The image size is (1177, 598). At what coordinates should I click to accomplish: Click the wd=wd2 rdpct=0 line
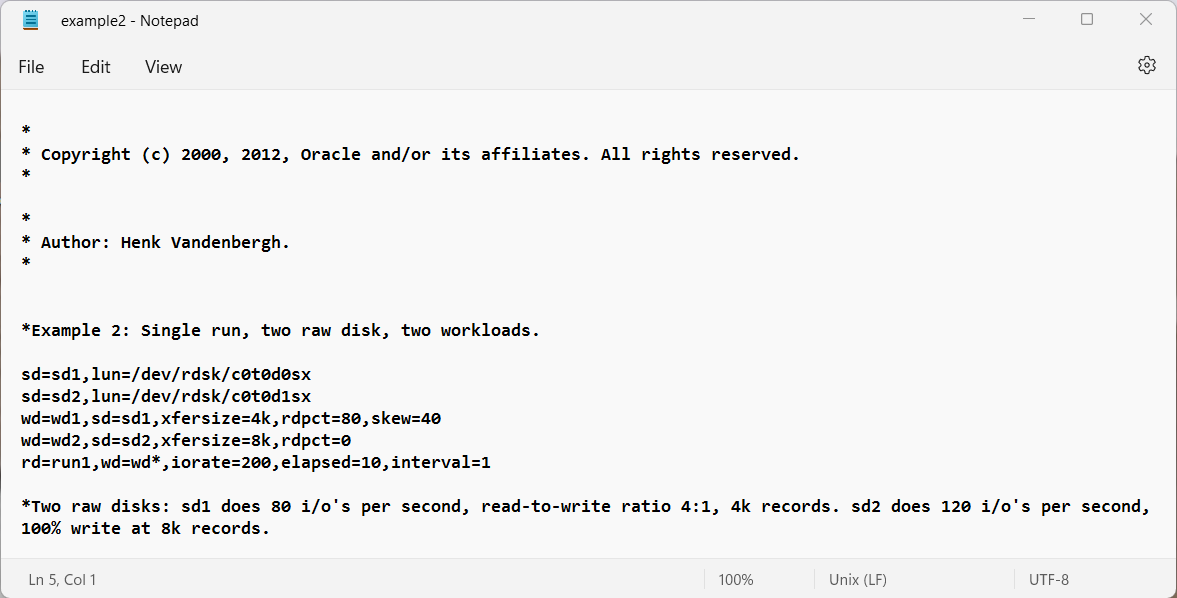click(x=186, y=440)
